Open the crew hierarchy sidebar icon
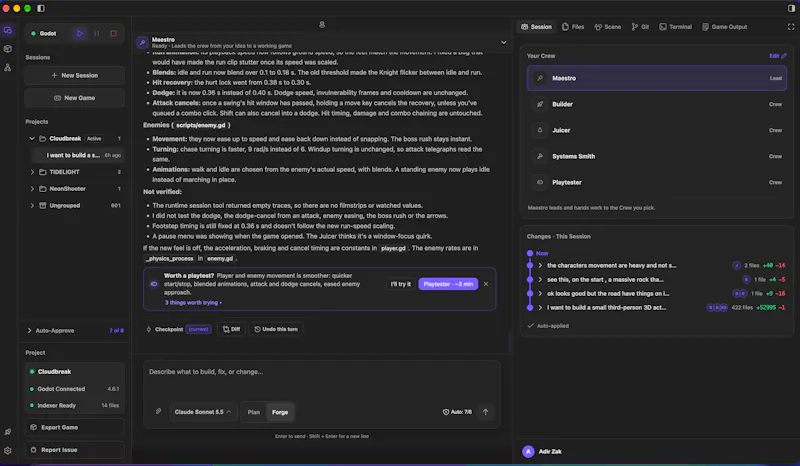 (8, 67)
